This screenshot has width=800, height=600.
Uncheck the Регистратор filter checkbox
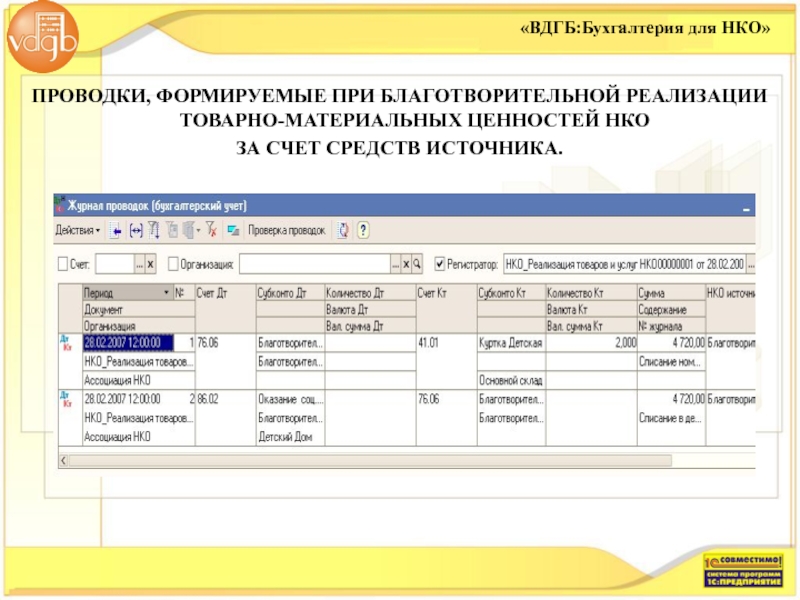[x=439, y=264]
